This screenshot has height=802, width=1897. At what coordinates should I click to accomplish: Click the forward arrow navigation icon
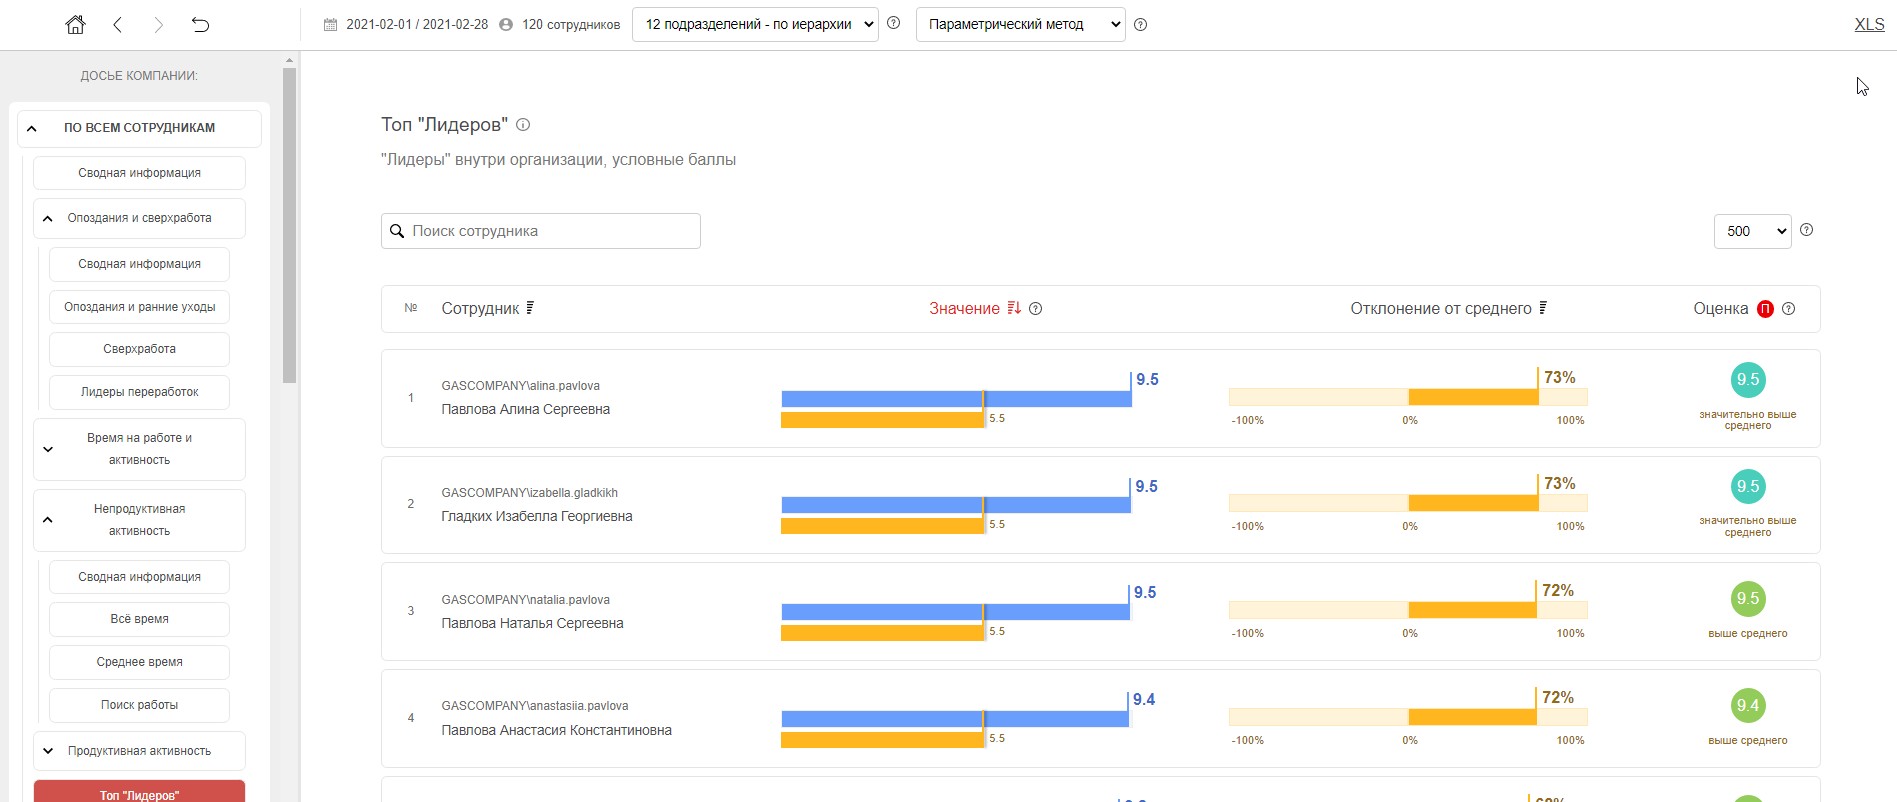pyautogui.click(x=158, y=25)
